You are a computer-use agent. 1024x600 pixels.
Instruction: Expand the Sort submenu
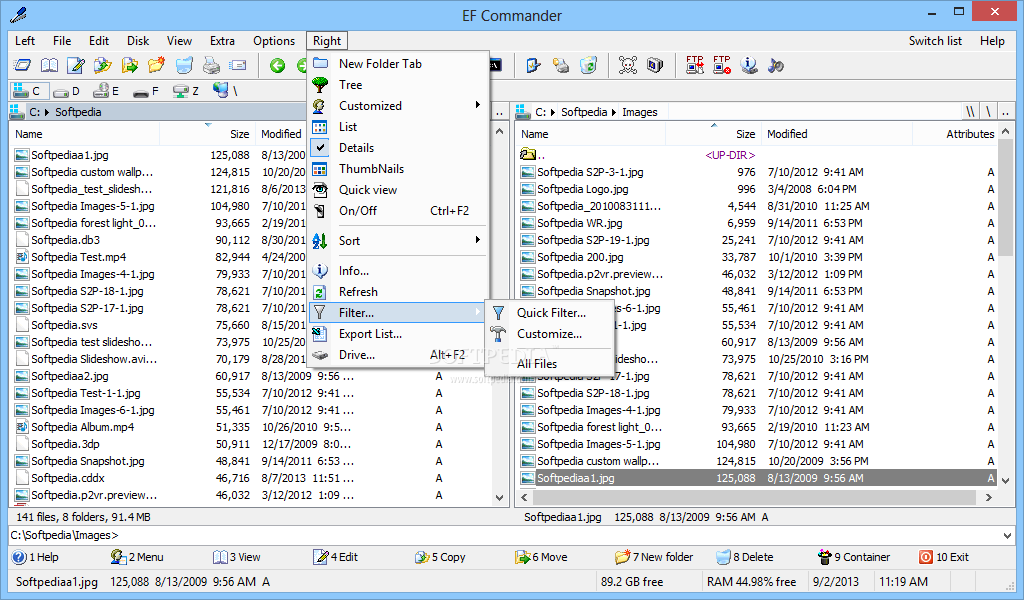pos(398,240)
